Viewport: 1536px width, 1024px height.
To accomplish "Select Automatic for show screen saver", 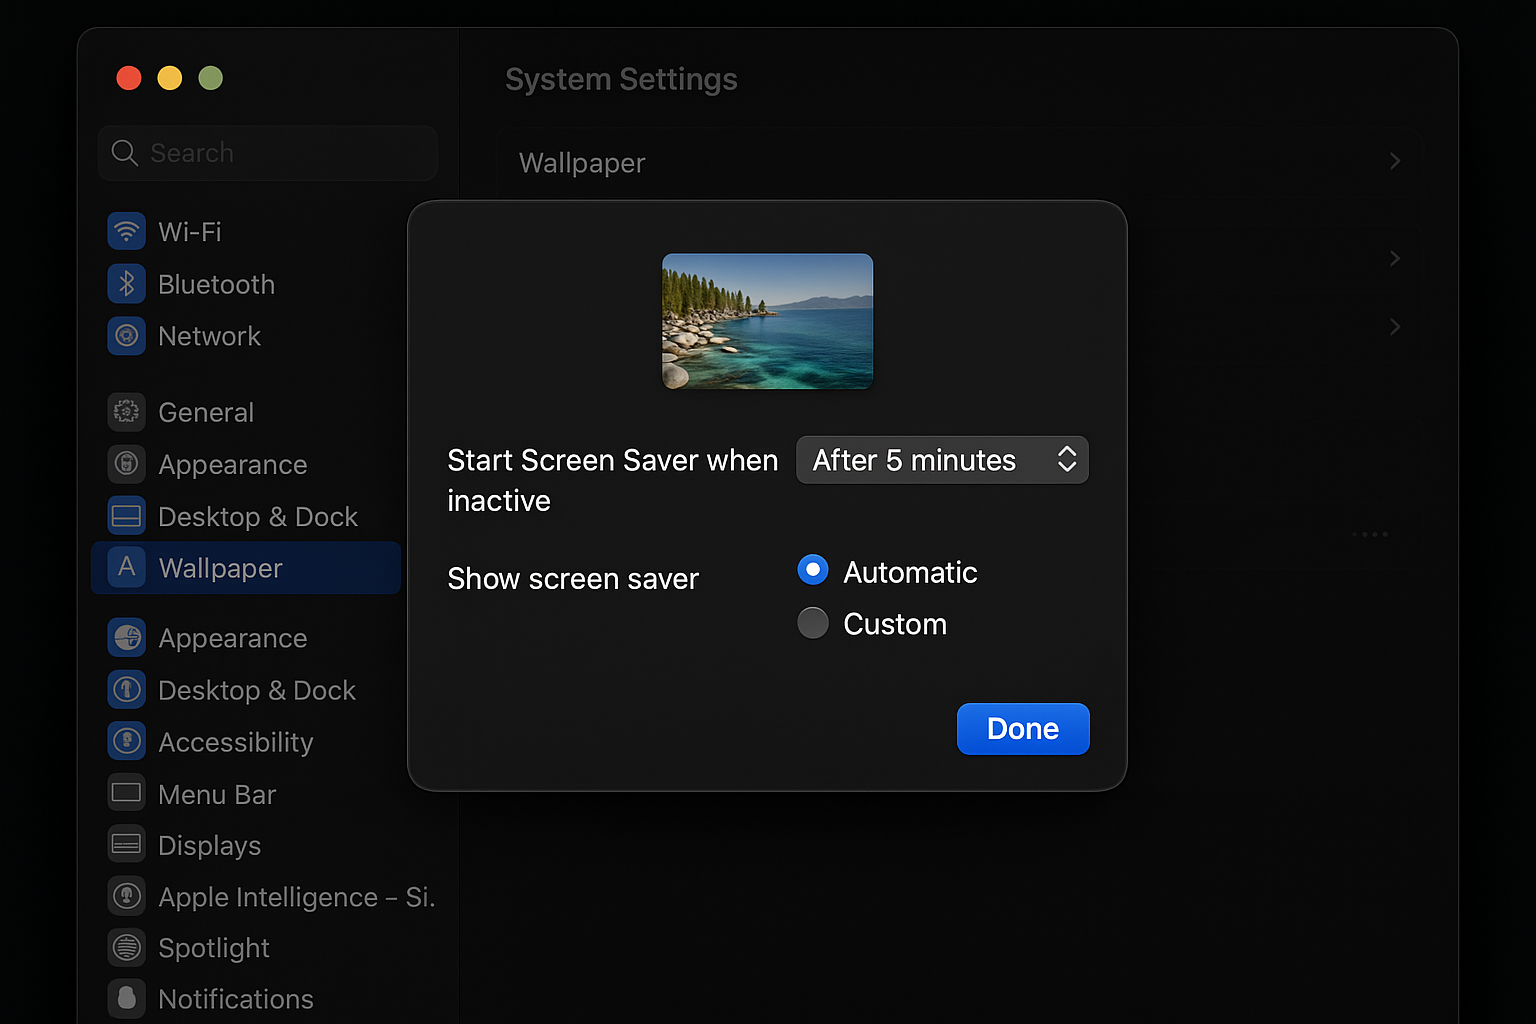I will (813, 569).
